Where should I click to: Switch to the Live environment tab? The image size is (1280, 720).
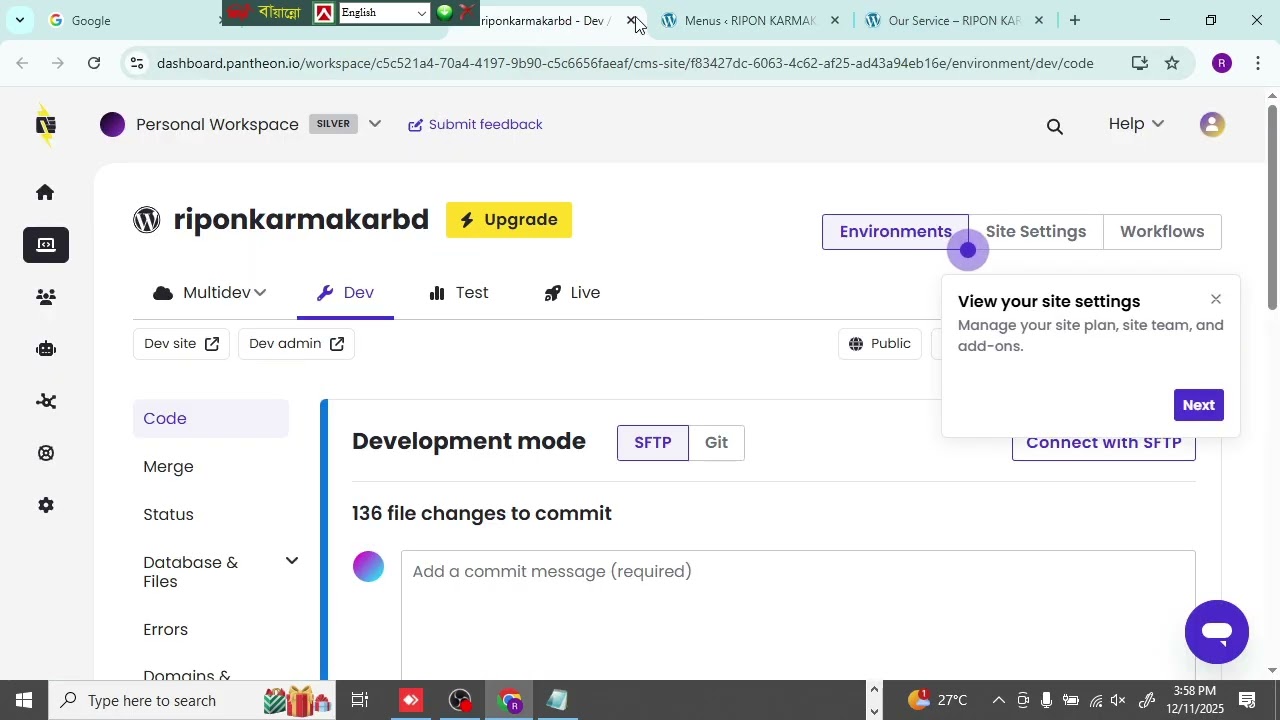[572, 293]
